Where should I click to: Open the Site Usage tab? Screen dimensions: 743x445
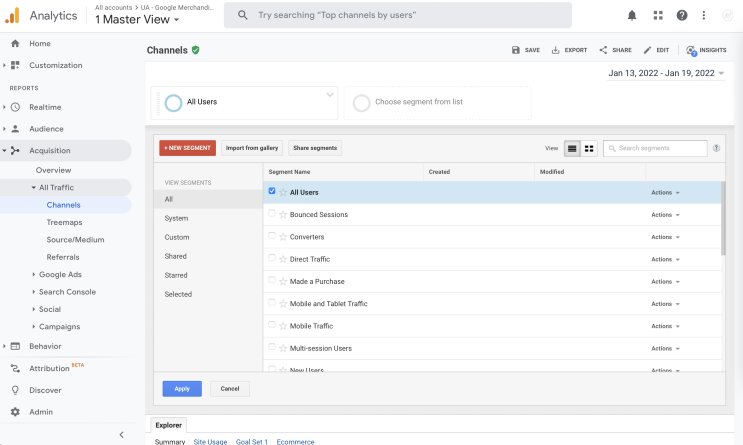210,442
